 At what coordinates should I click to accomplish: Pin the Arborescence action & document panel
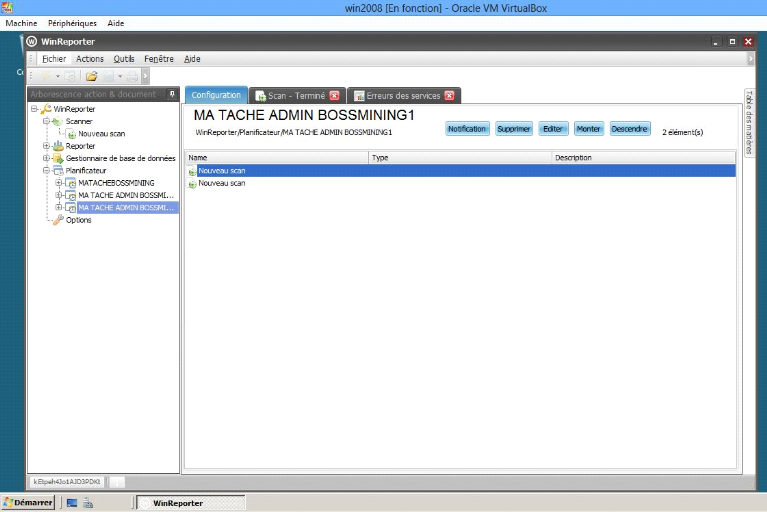coord(172,94)
